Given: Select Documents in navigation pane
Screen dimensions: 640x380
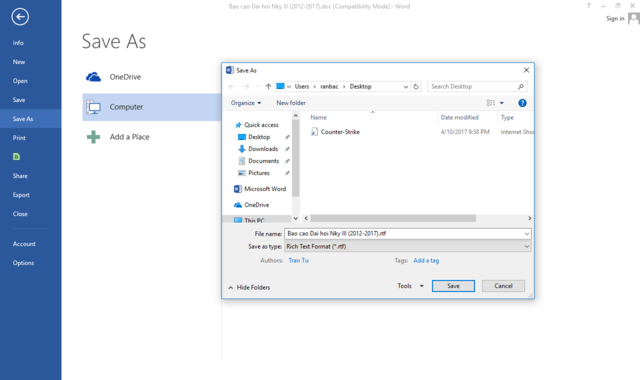Looking at the screenshot, I should (x=264, y=161).
